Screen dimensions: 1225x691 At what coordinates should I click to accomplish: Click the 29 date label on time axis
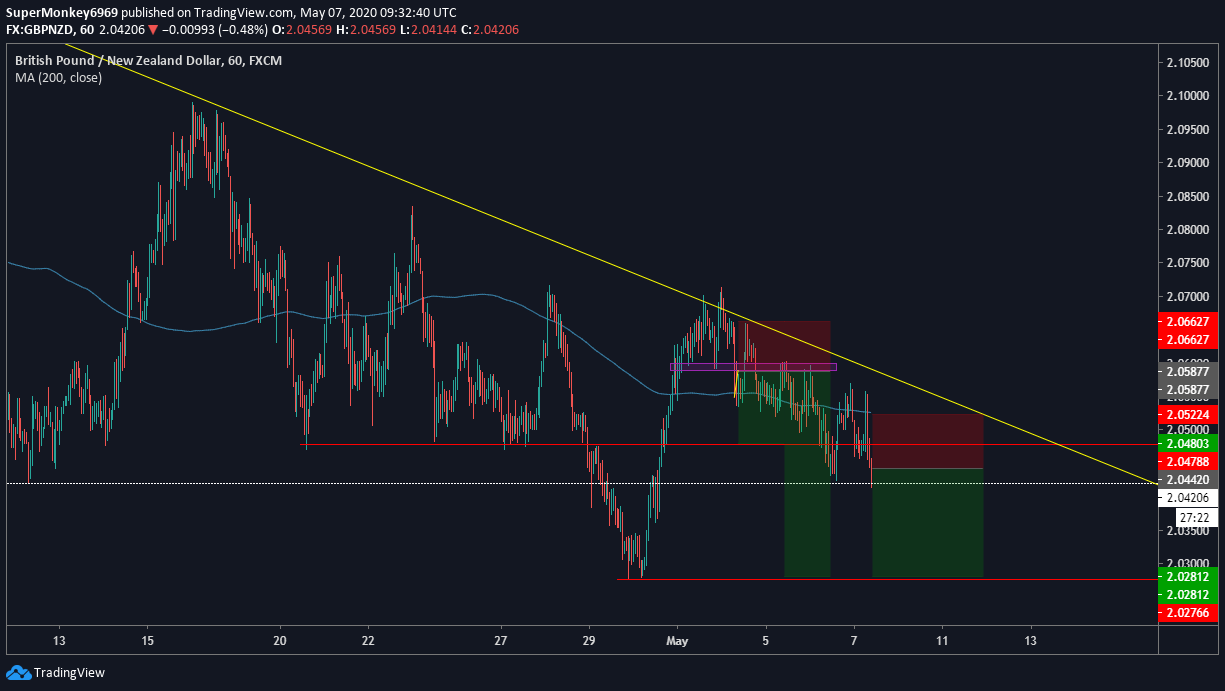(x=589, y=640)
